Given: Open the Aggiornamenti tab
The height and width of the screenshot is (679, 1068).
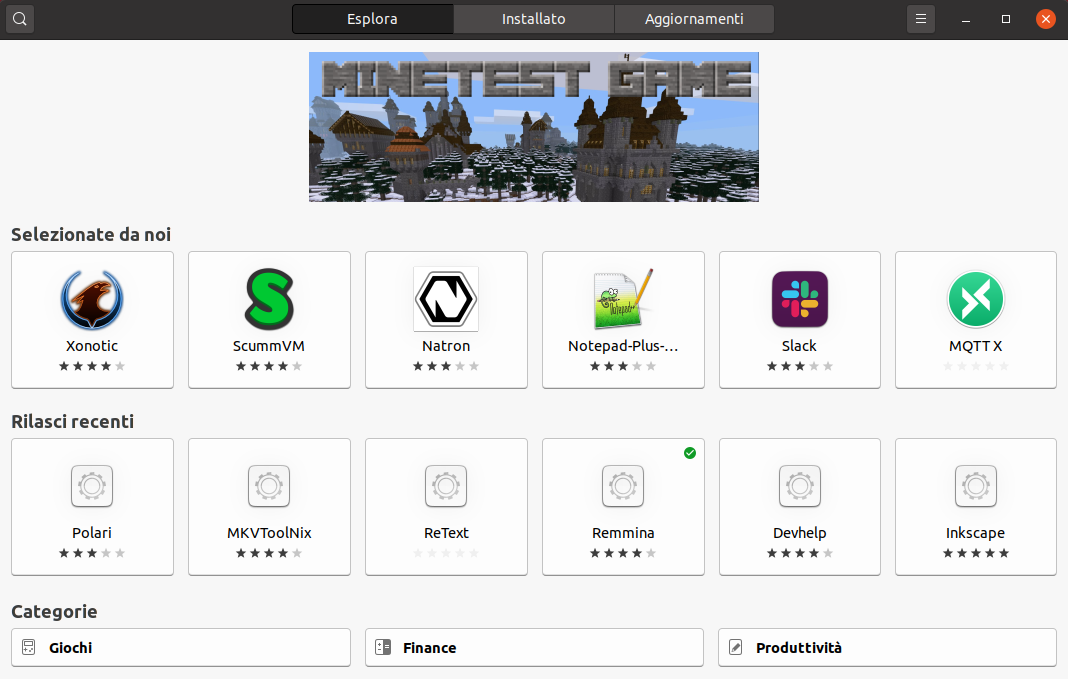Looking at the screenshot, I should [x=694, y=19].
